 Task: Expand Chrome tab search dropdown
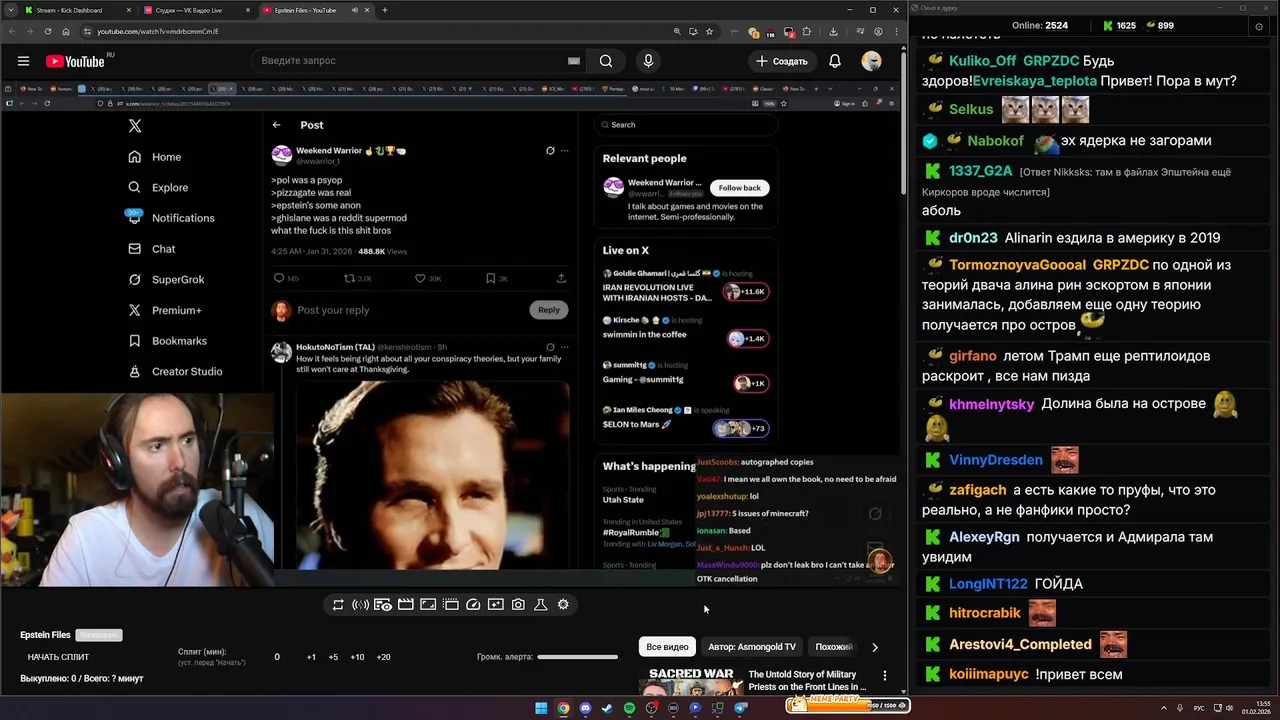pyautogui.click(x=12, y=10)
